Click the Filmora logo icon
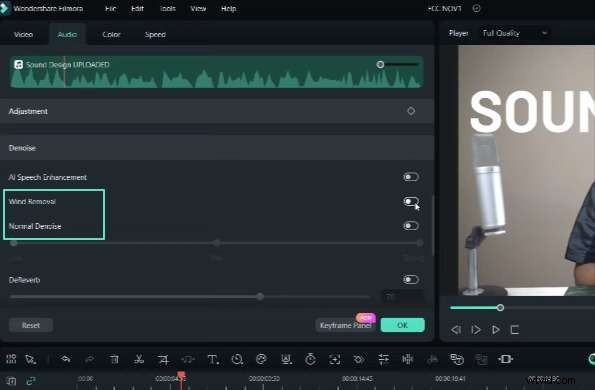The width and height of the screenshot is (595, 390). tap(5, 8)
